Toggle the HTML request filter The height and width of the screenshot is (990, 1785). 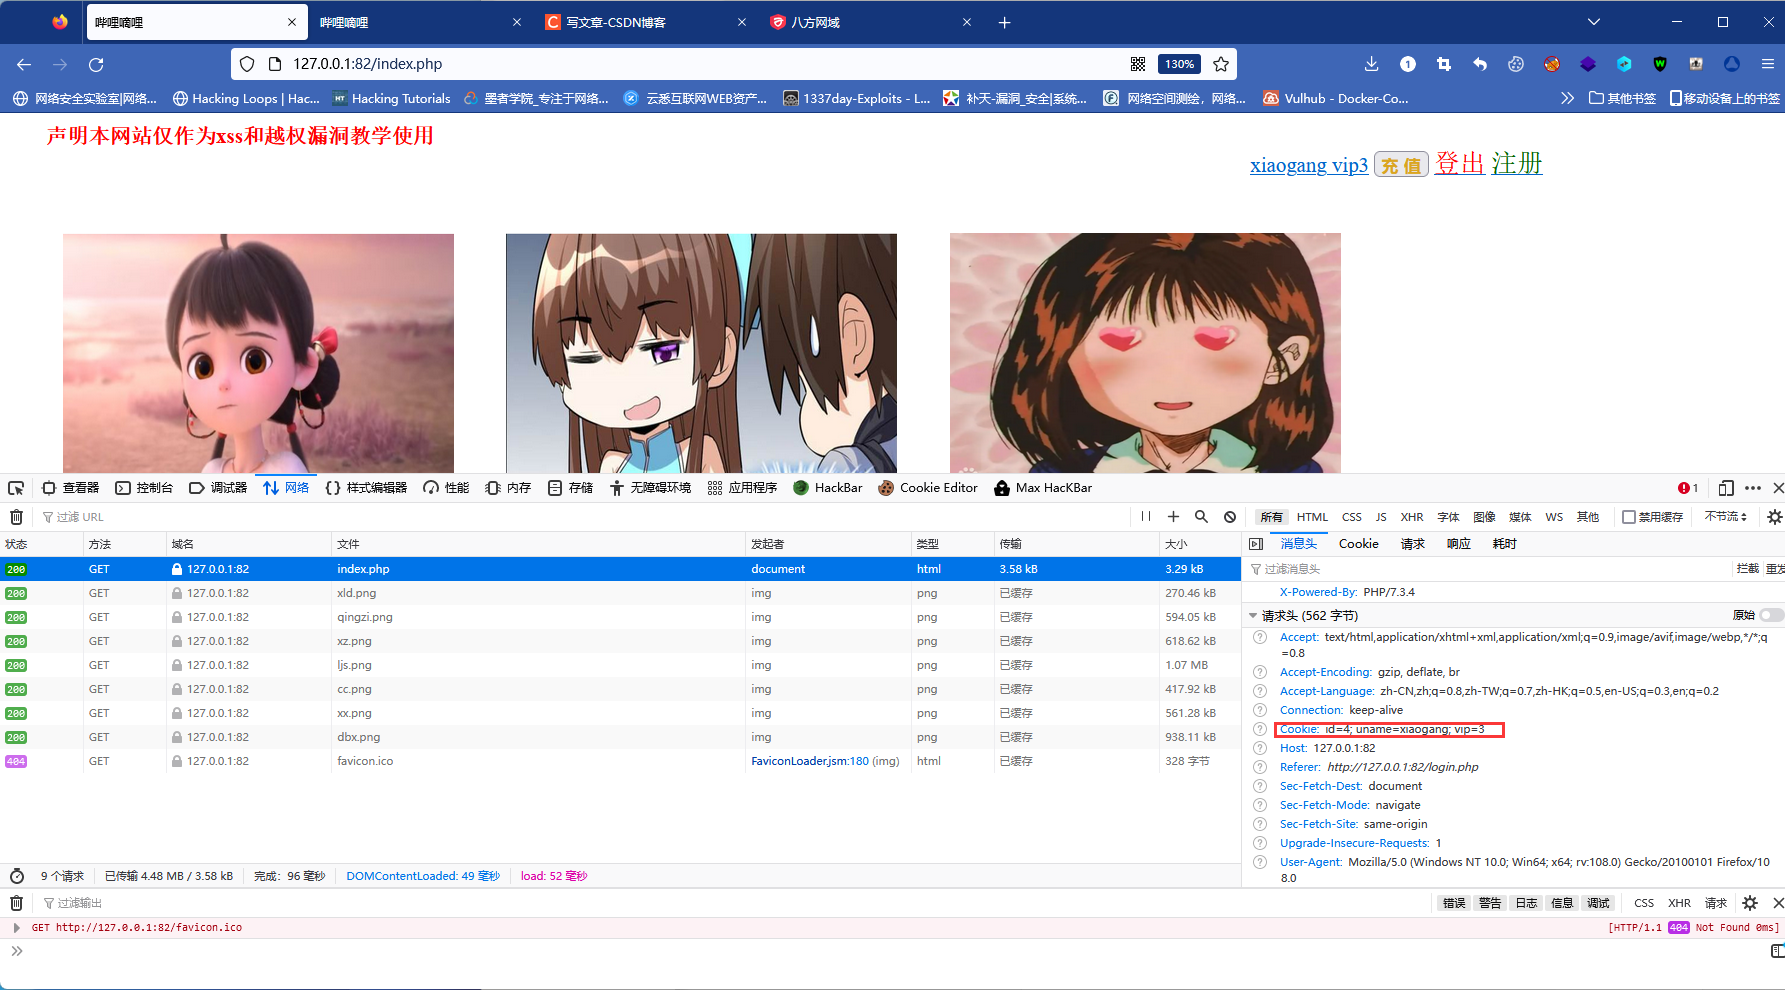click(x=1312, y=517)
